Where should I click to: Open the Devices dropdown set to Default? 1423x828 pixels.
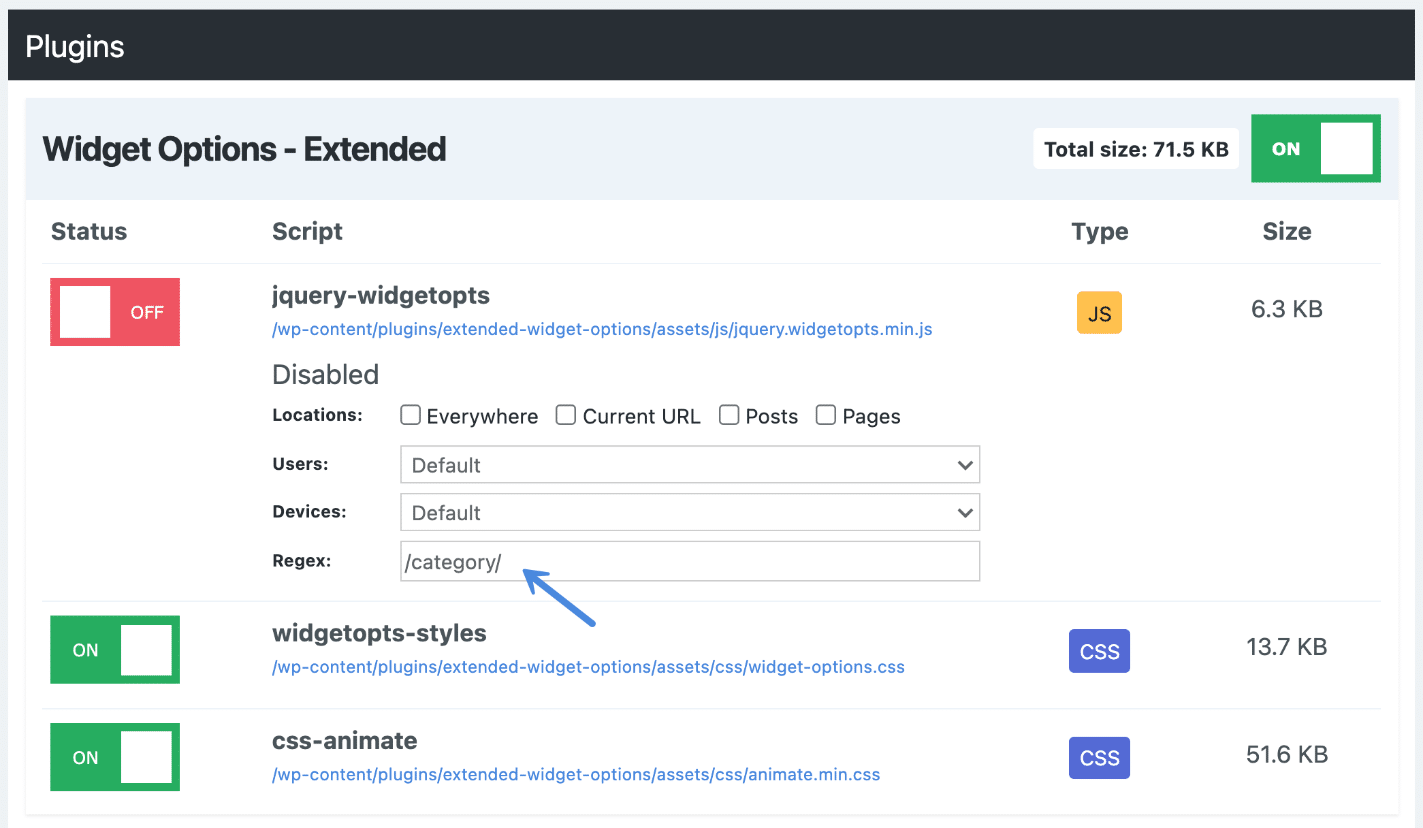click(690, 512)
